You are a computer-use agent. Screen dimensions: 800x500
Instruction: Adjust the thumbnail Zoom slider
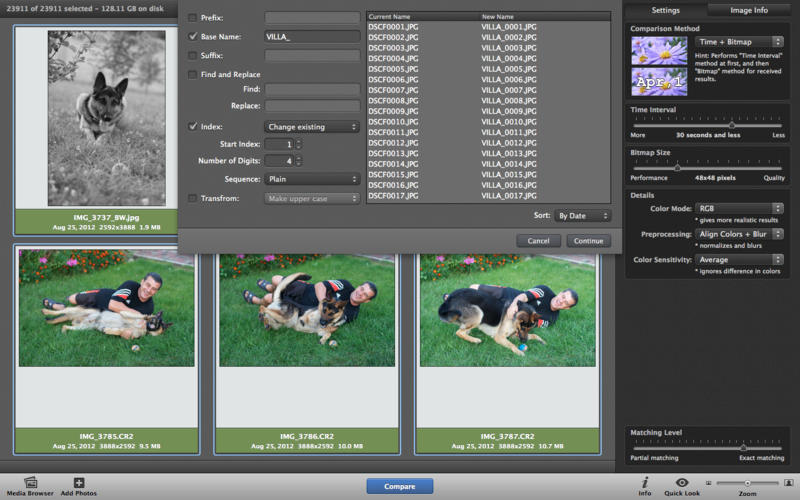pyautogui.click(x=747, y=483)
